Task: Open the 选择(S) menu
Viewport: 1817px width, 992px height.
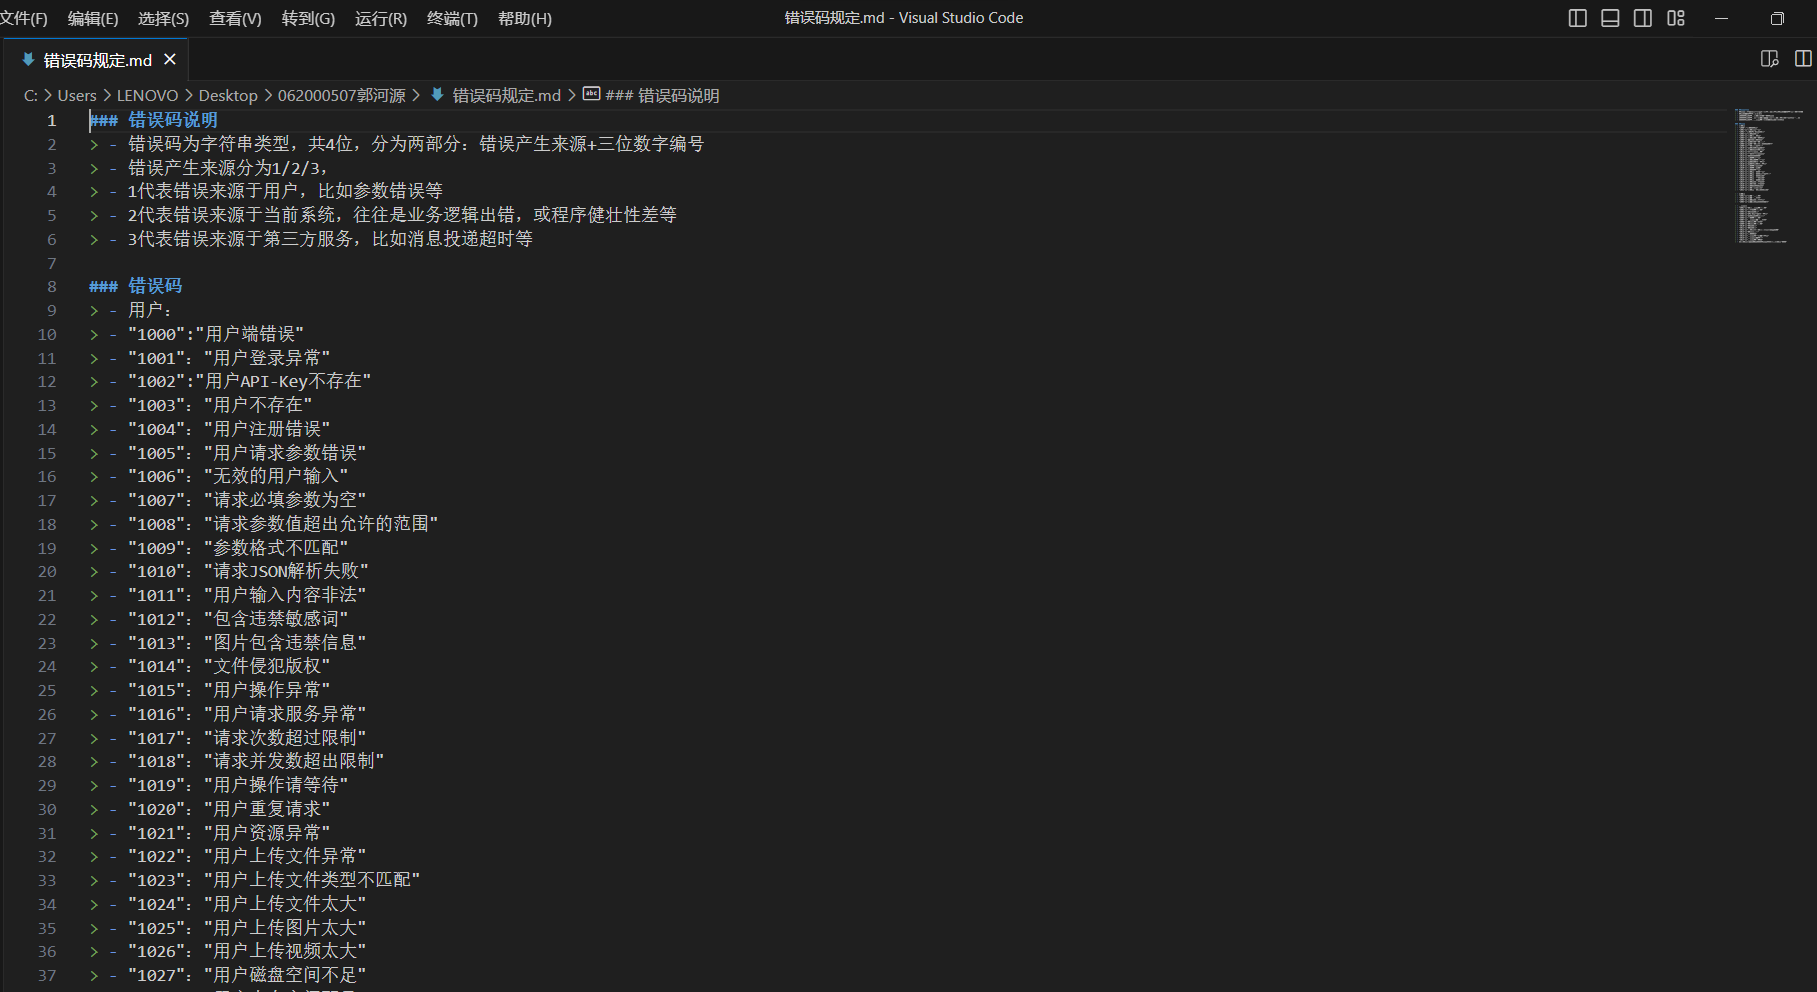Action: point(163,19)
